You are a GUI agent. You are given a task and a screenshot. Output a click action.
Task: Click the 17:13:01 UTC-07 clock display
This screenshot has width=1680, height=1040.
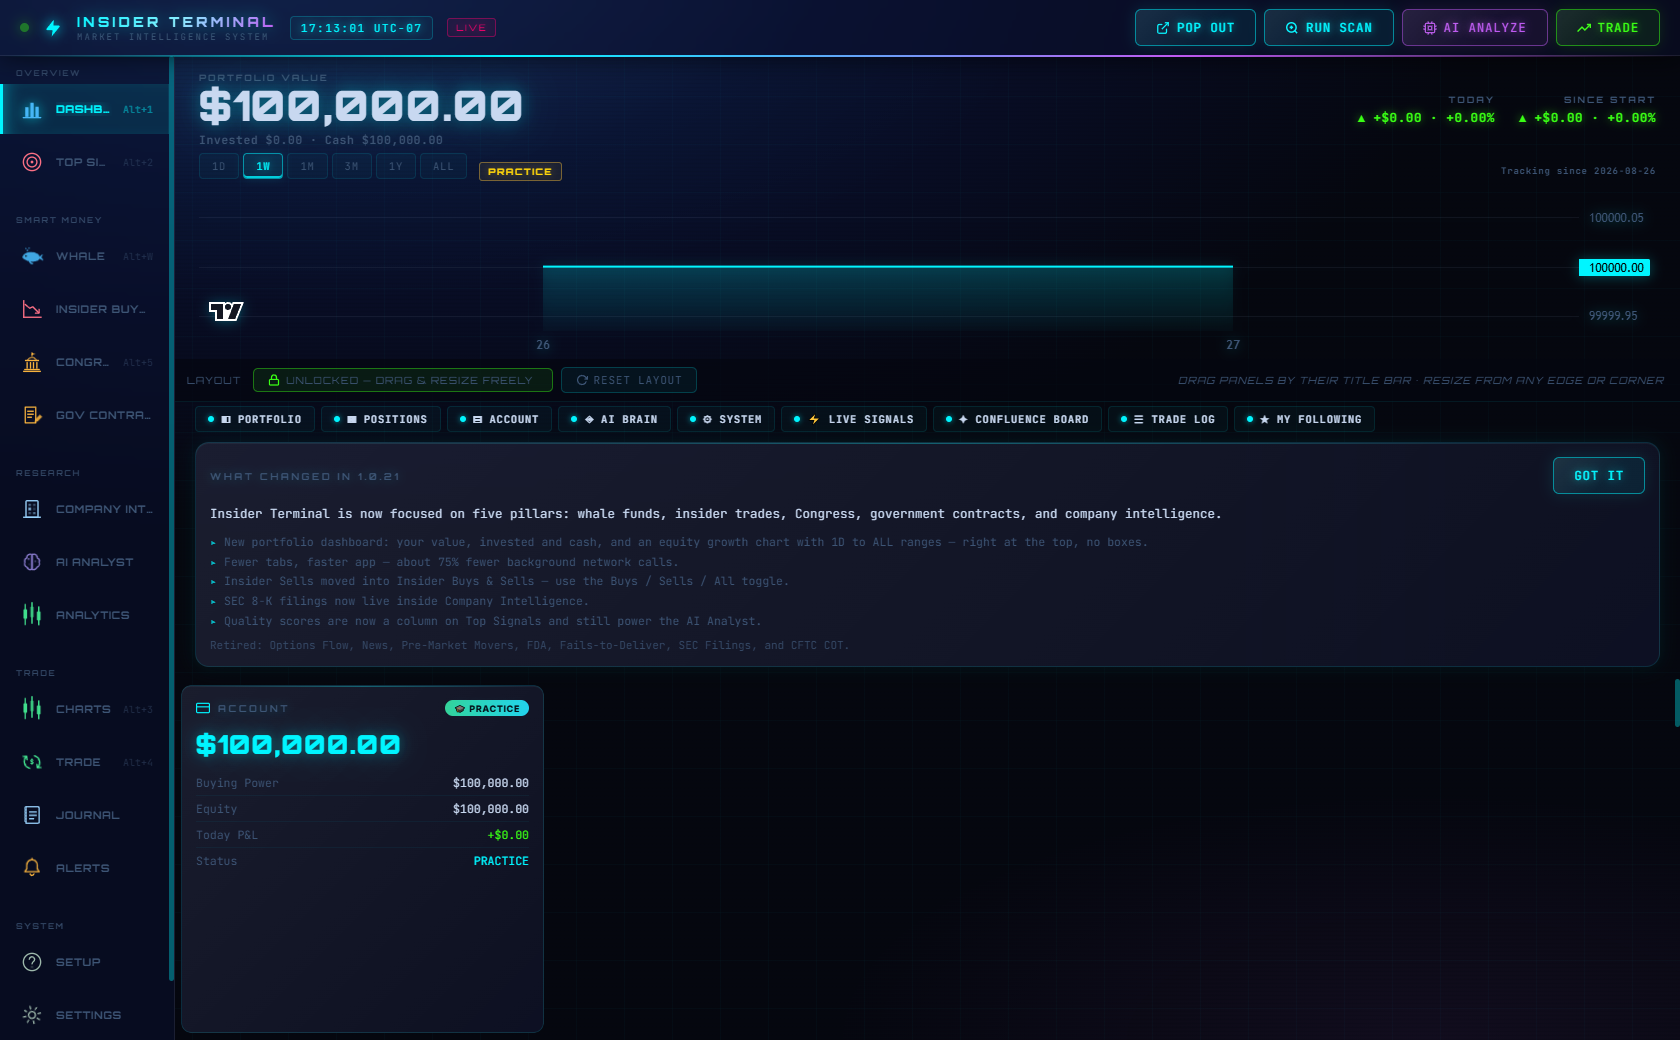(361, 28)
